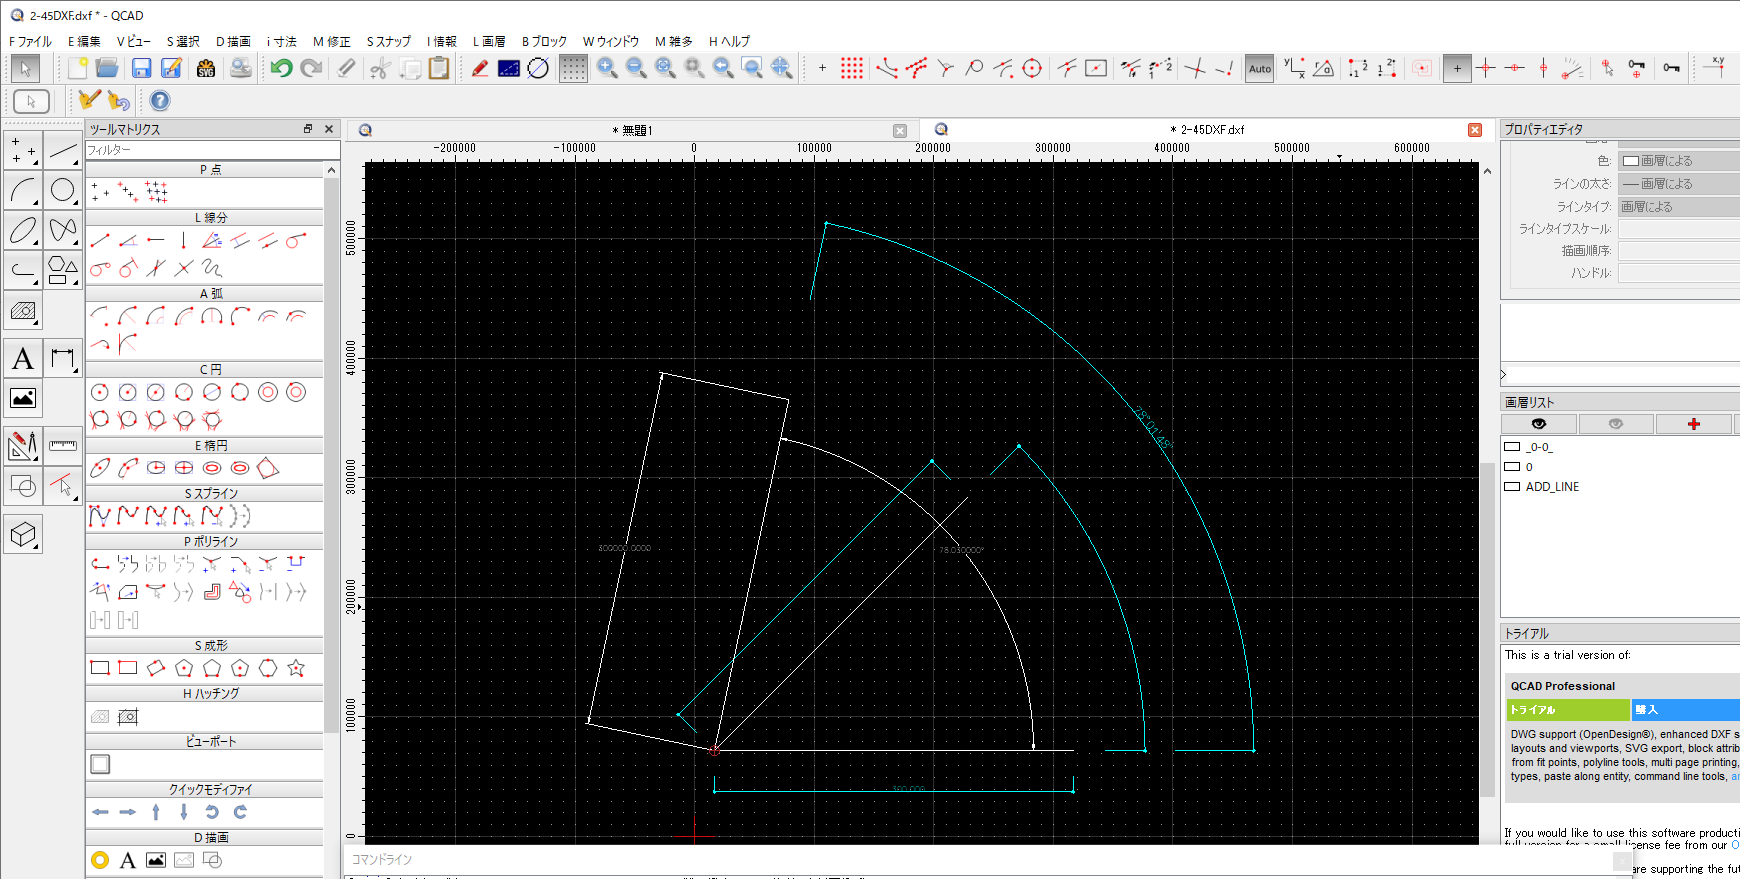1740x879 pixels.
Task: Toggle the Auto snap button
Action: click(x=1260, y=68)
